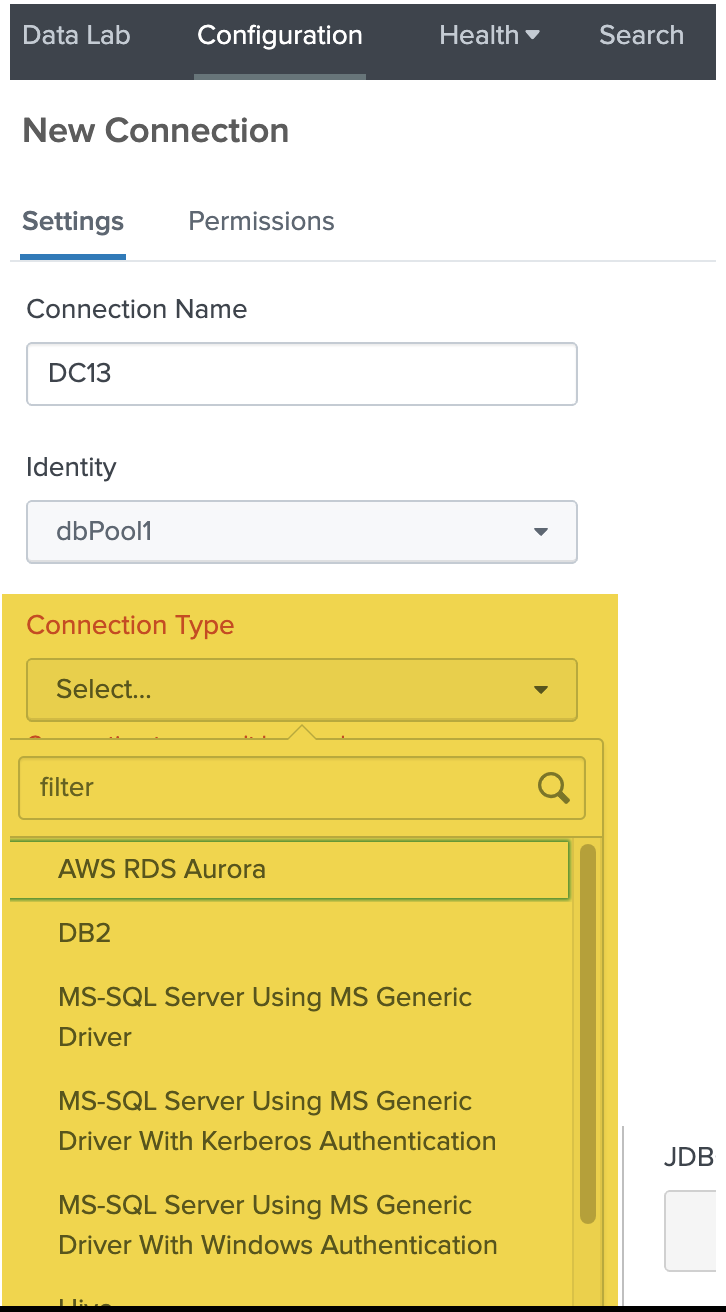Switch to the Permissions tab

261,221
